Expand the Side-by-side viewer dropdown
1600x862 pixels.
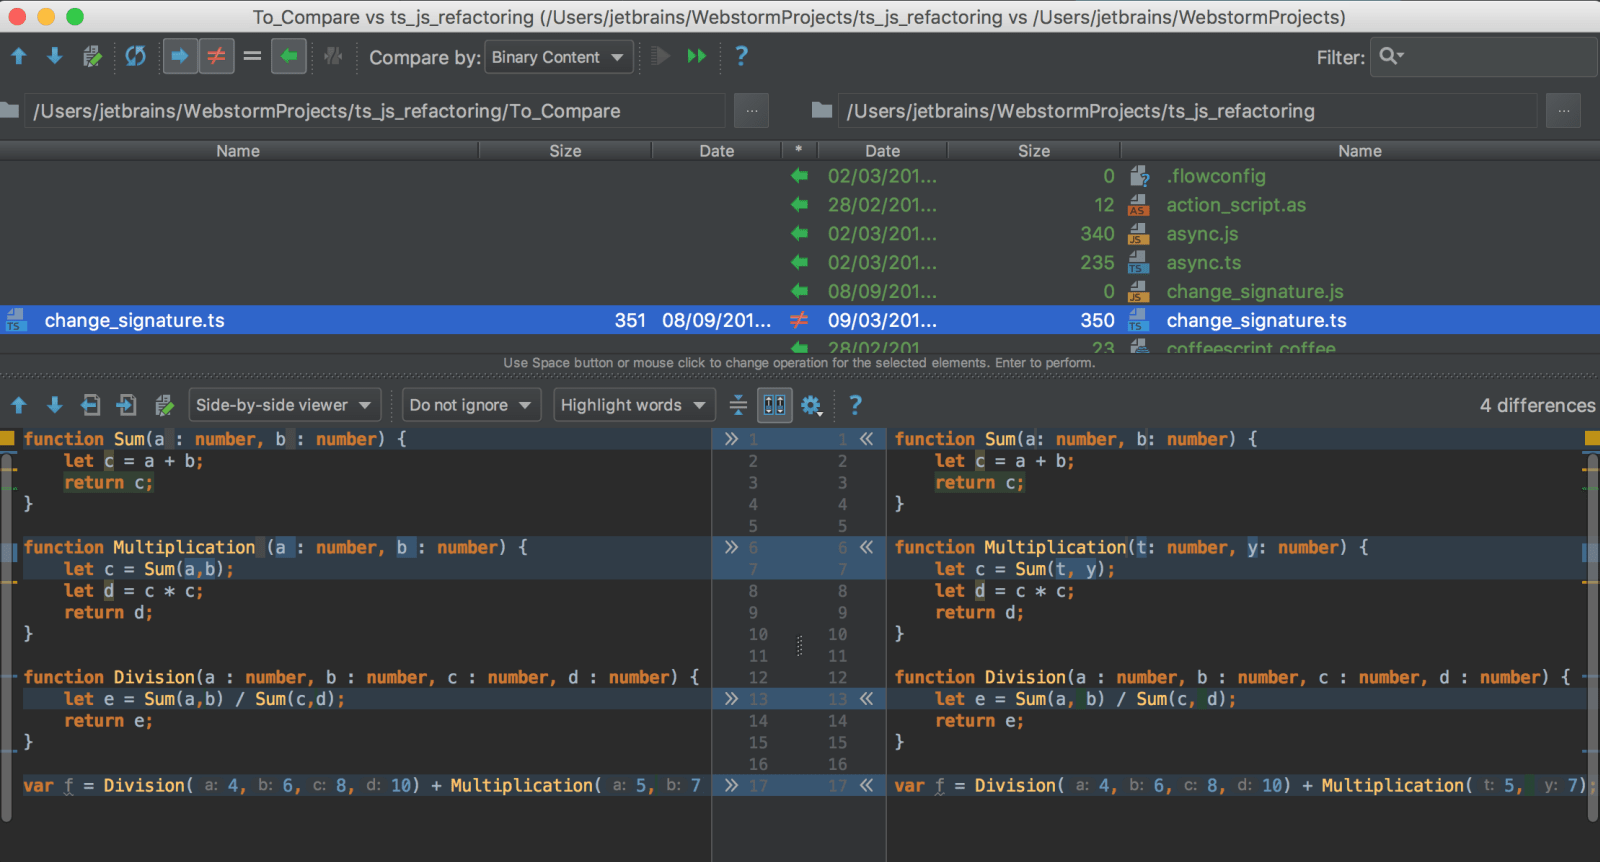click(284, 405)
